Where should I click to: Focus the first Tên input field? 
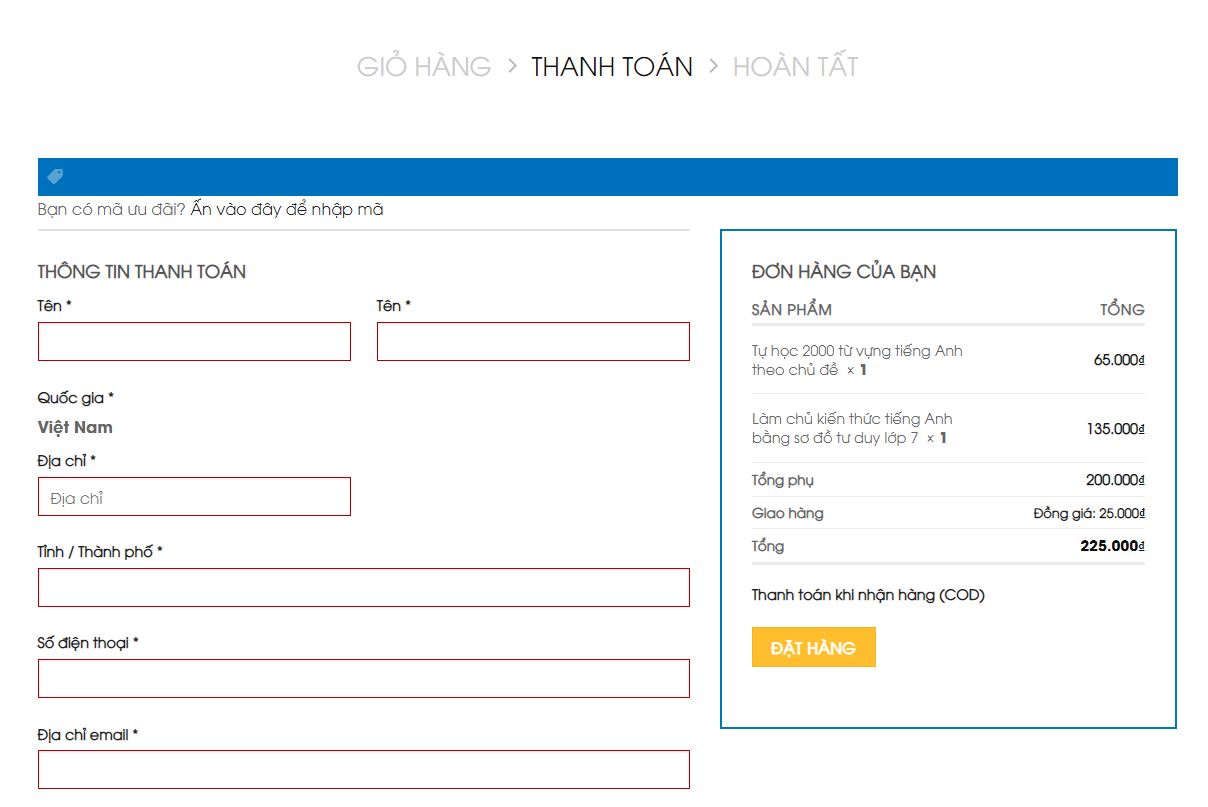(194, 341)
